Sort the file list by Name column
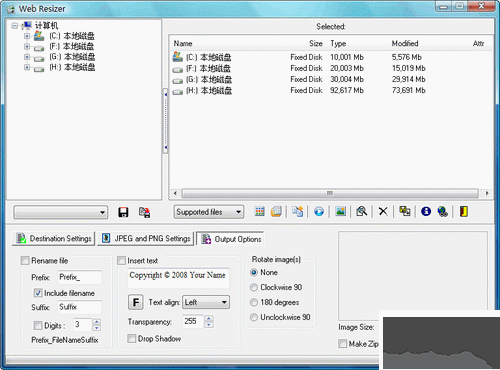The image size is (500, 370). pos(183,43)
